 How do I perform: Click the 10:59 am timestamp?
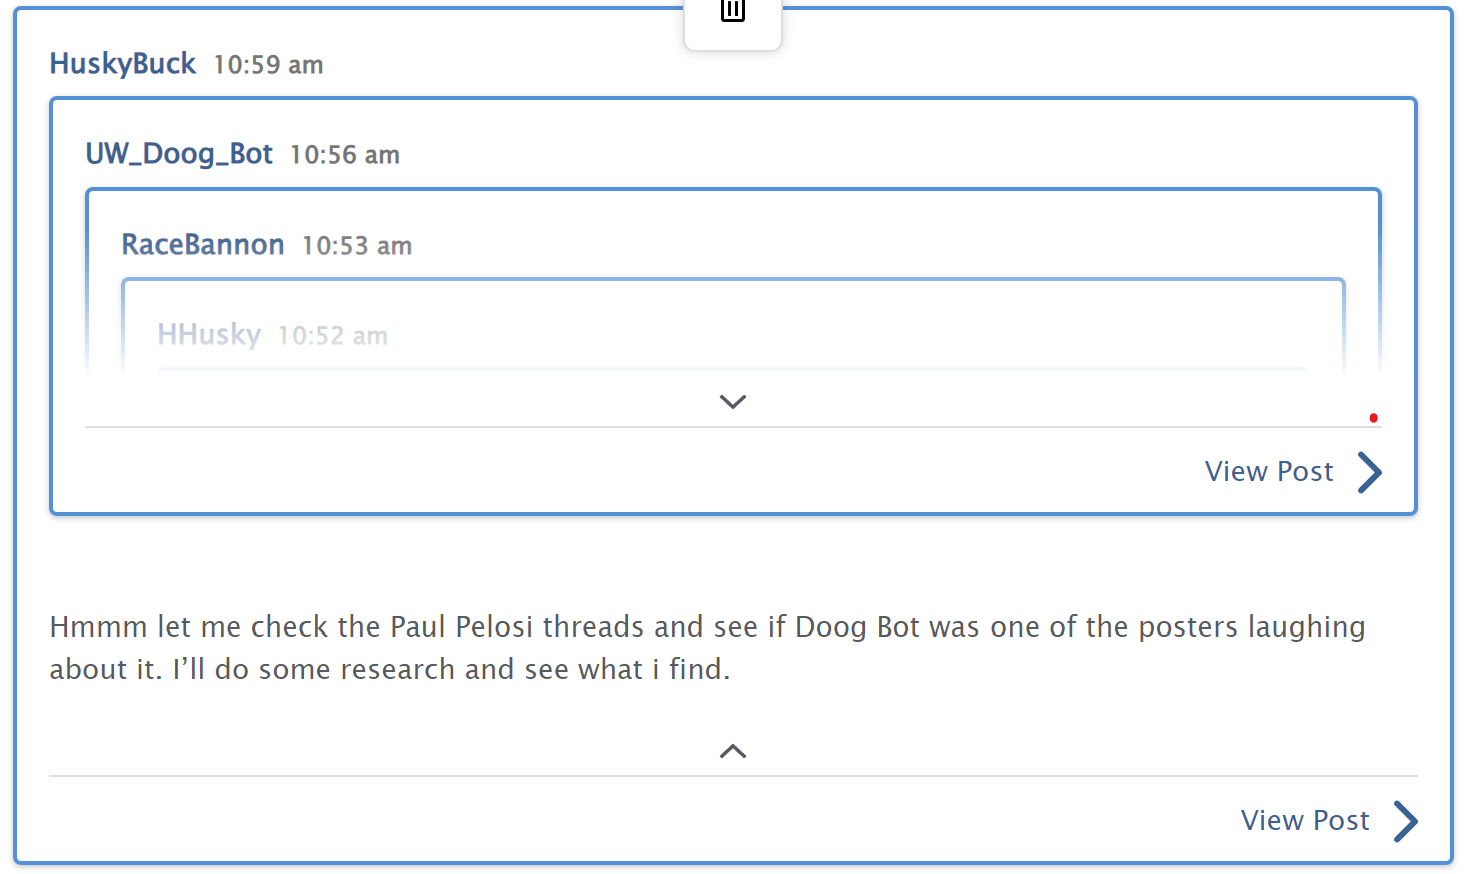coord(268,65)
